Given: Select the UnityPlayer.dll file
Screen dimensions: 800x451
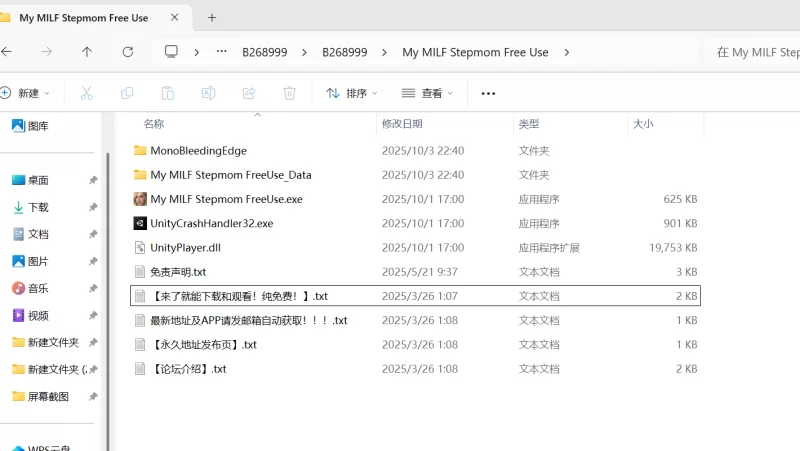Looking at the screenshot, I should coord(415,247).
